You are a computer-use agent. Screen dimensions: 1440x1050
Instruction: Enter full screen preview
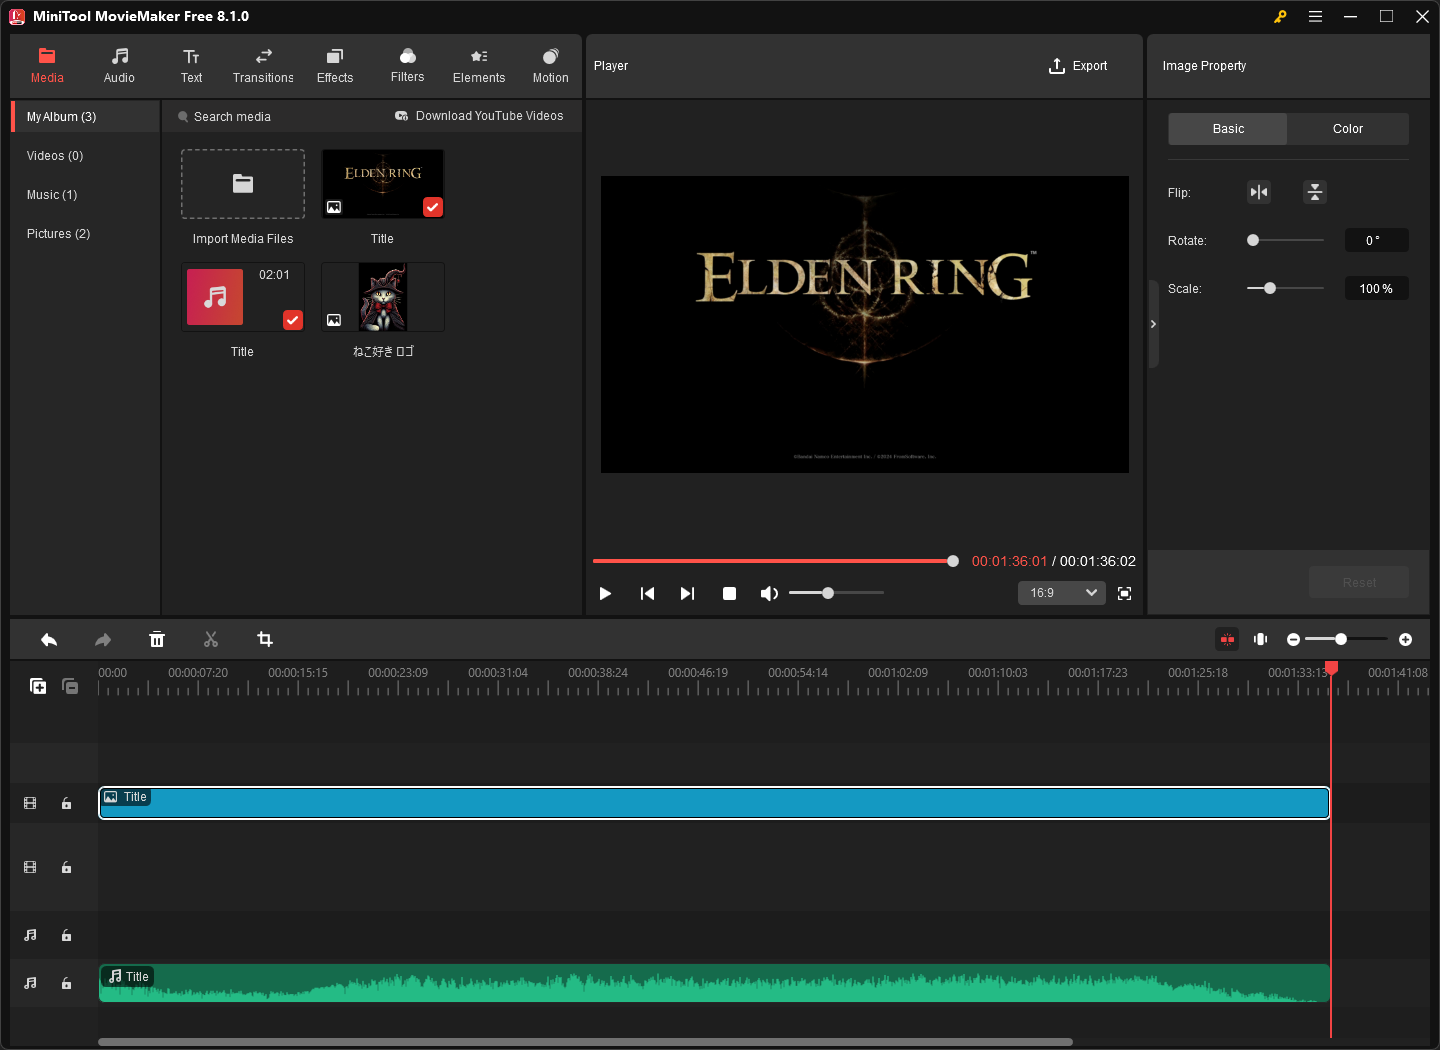point(1124,593)
